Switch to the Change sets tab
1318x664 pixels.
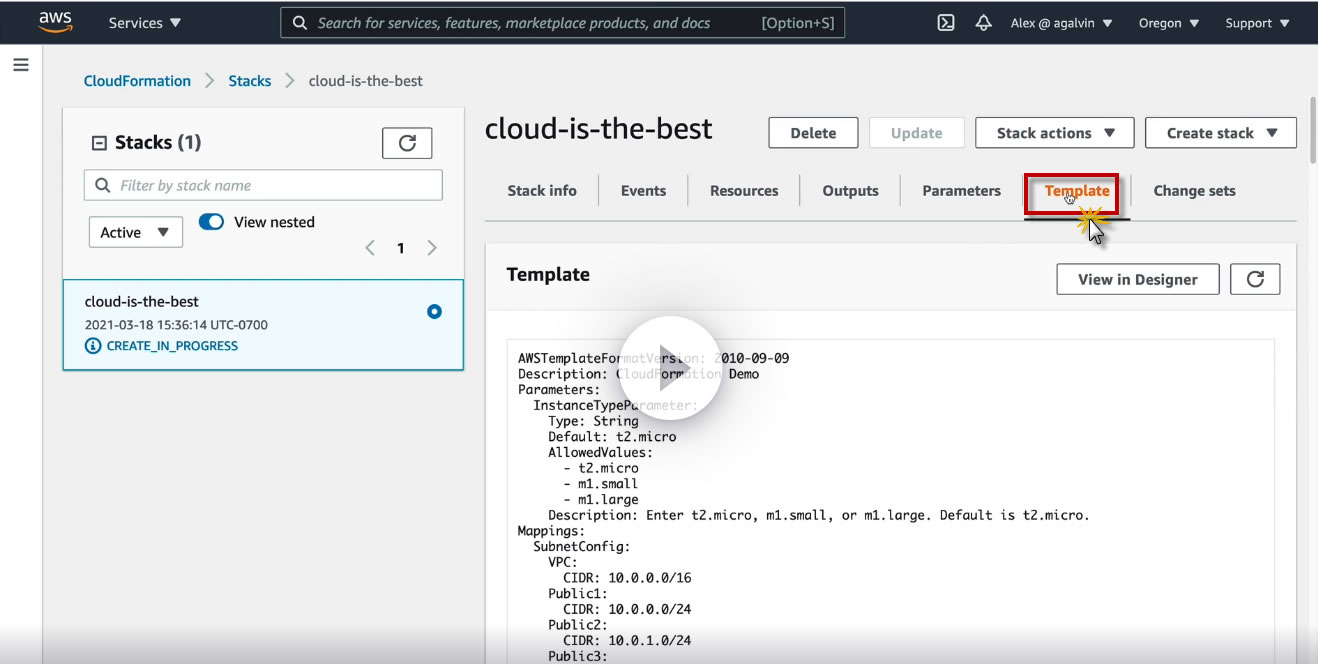(x=1194, y=191)
